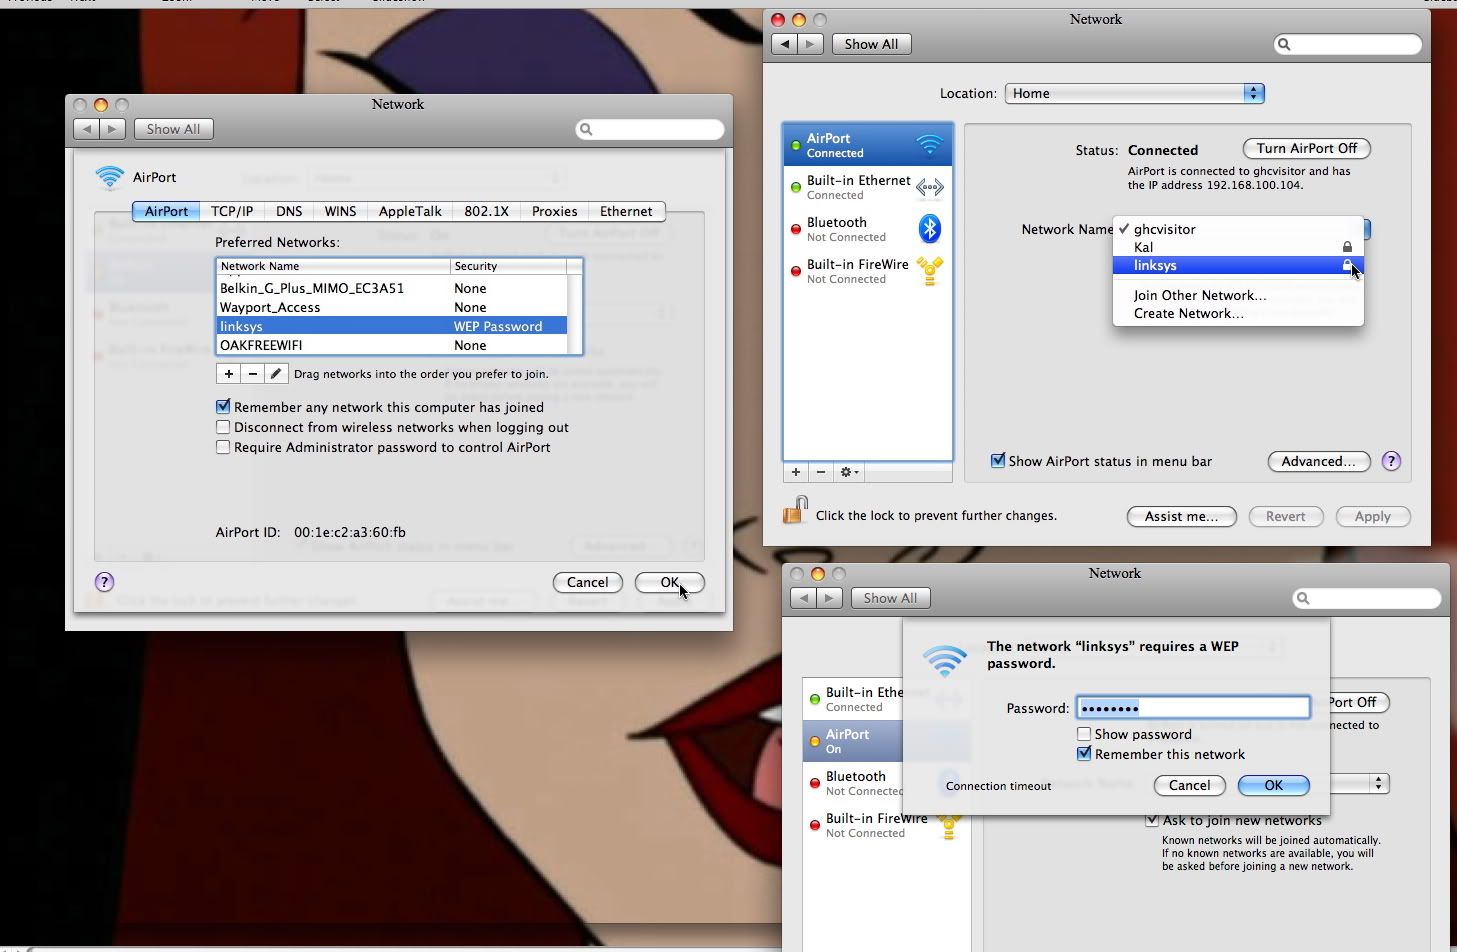This screenshot has width=1457, height=952.
Task: Remove selected network service with minus button
Action: tap(821, 472)
